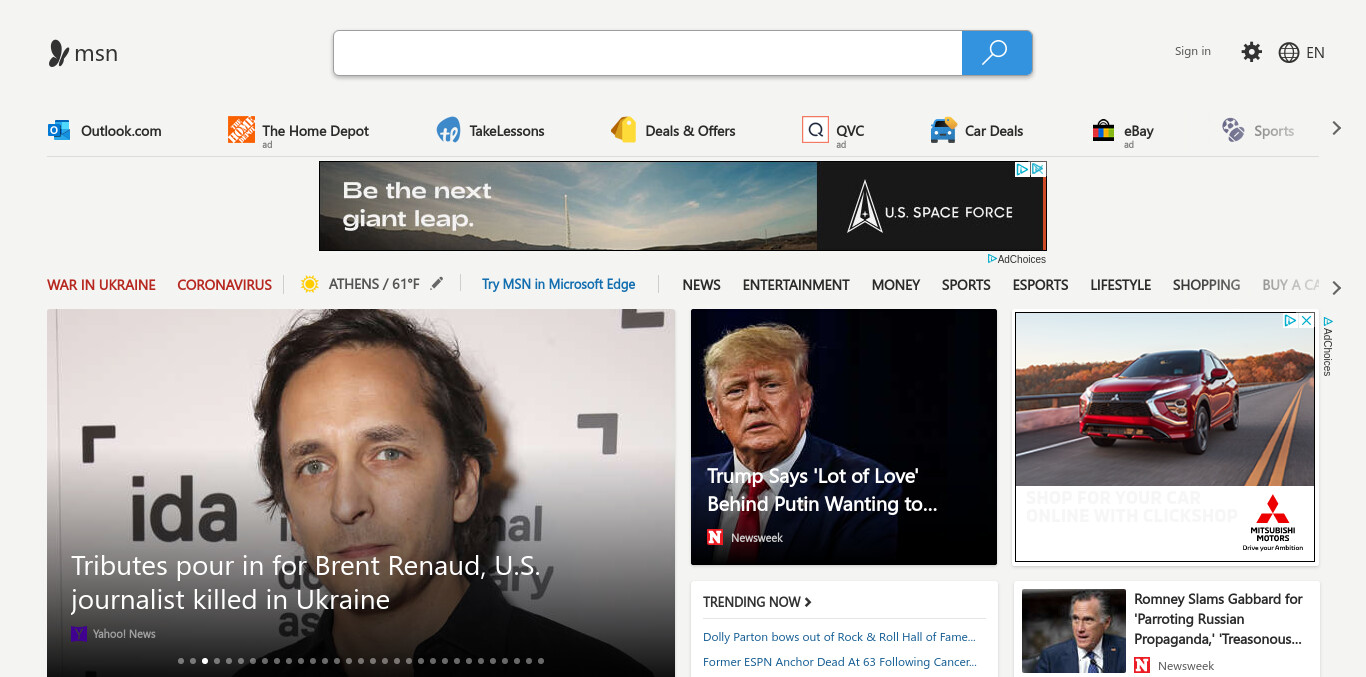Screen dimensions: 1366x677
Task: Click Newsweek icon under Romney story
Action: pos(1142,665)
